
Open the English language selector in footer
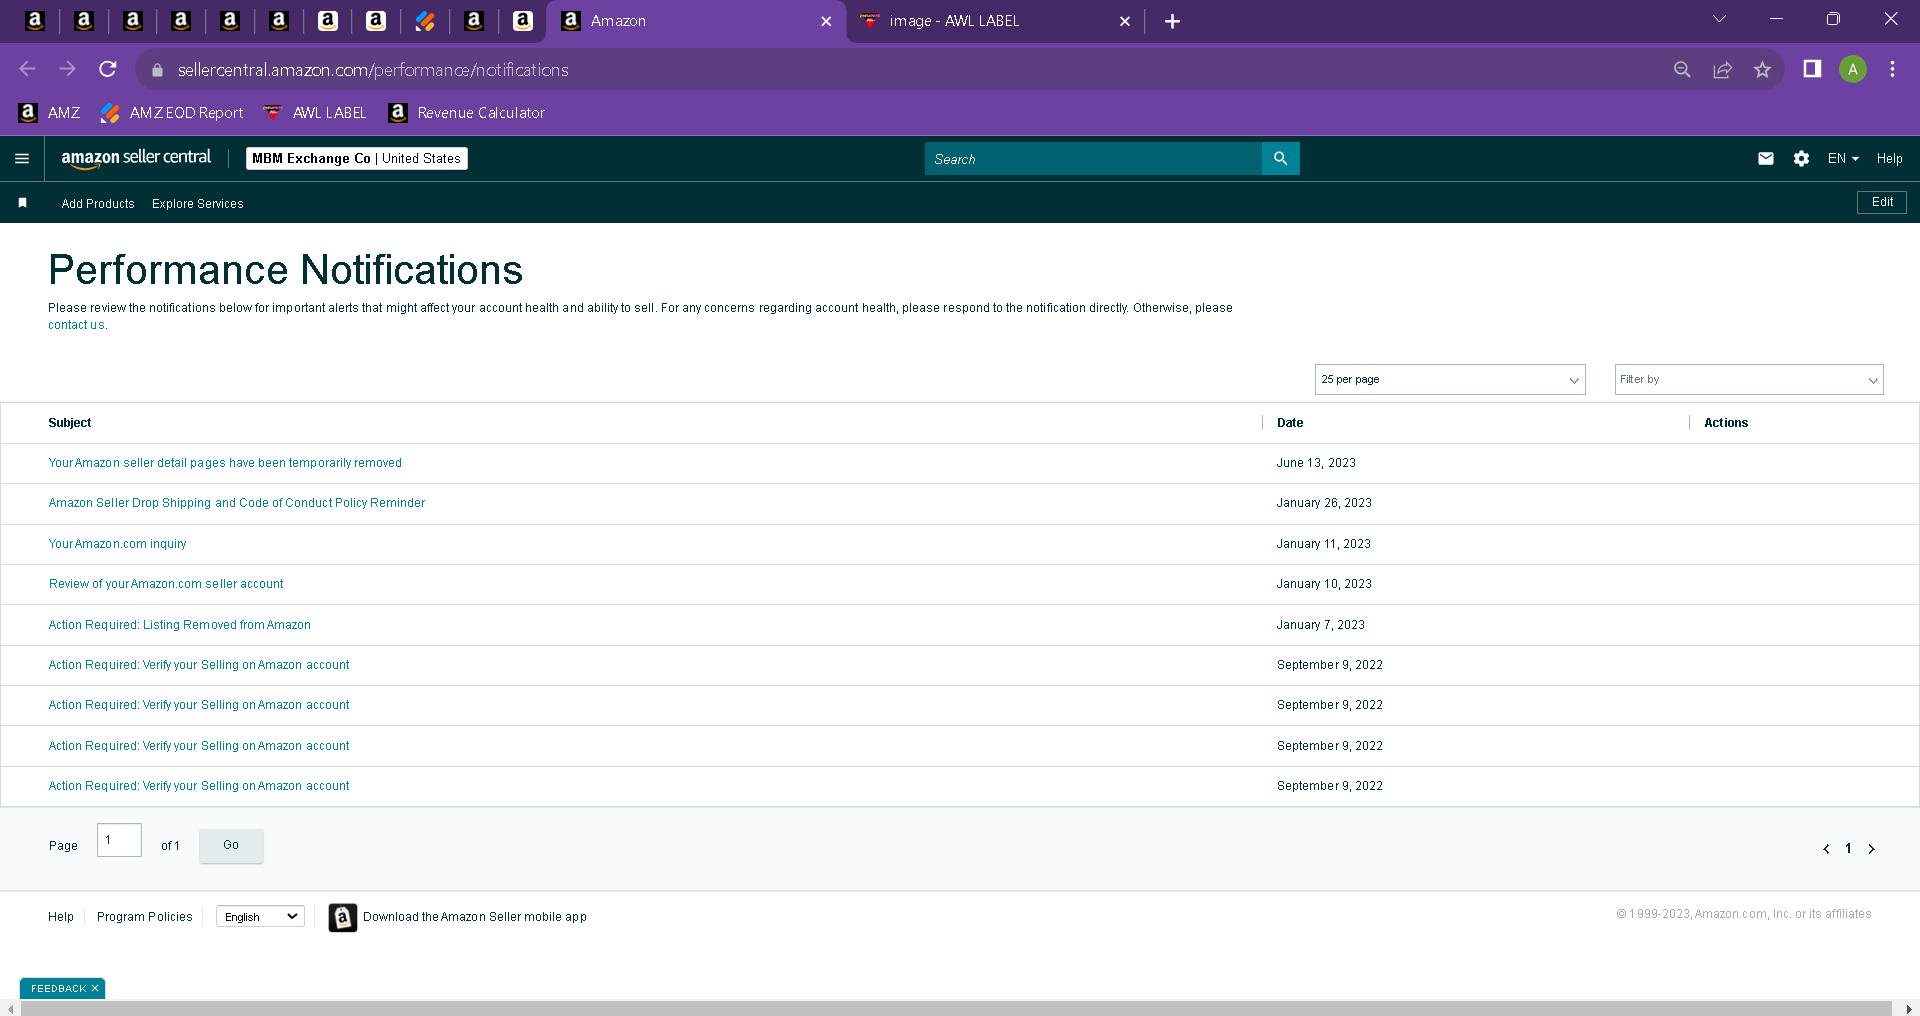[x=261, y=917]
